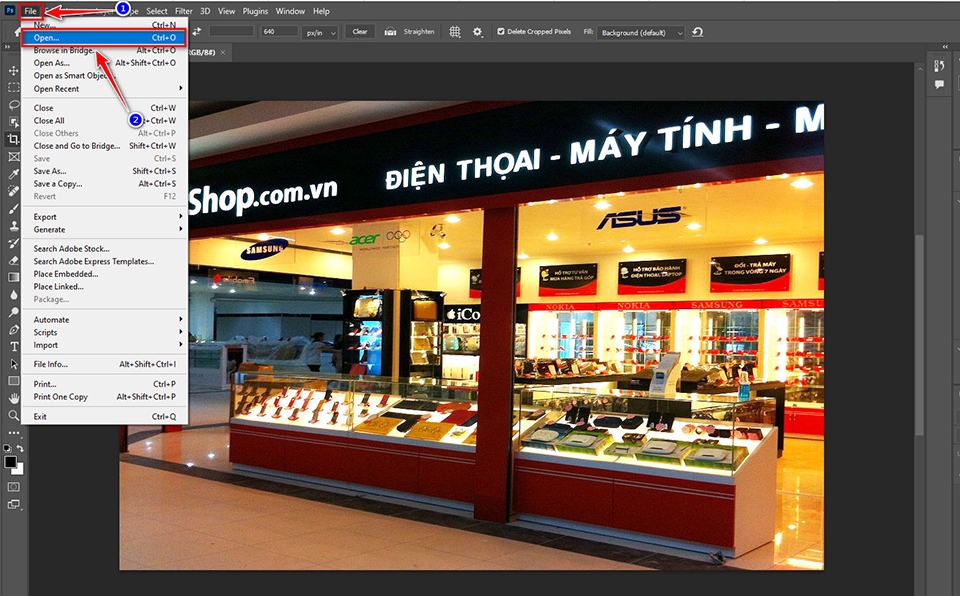Choose Save As... menu entry
Image resolution: width=960 pixels, height=596 pixels.
tap(105, 172)
